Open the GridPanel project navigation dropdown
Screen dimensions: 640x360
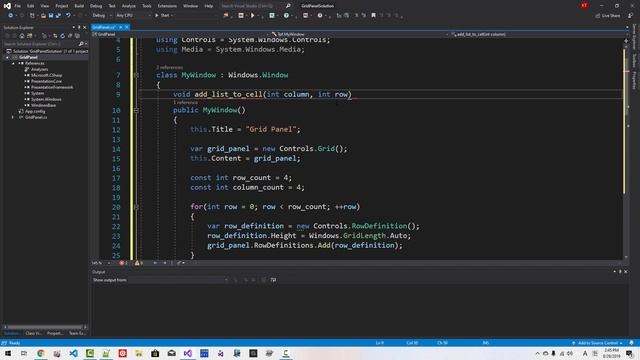pyautogui.click(x=182, y=34)
